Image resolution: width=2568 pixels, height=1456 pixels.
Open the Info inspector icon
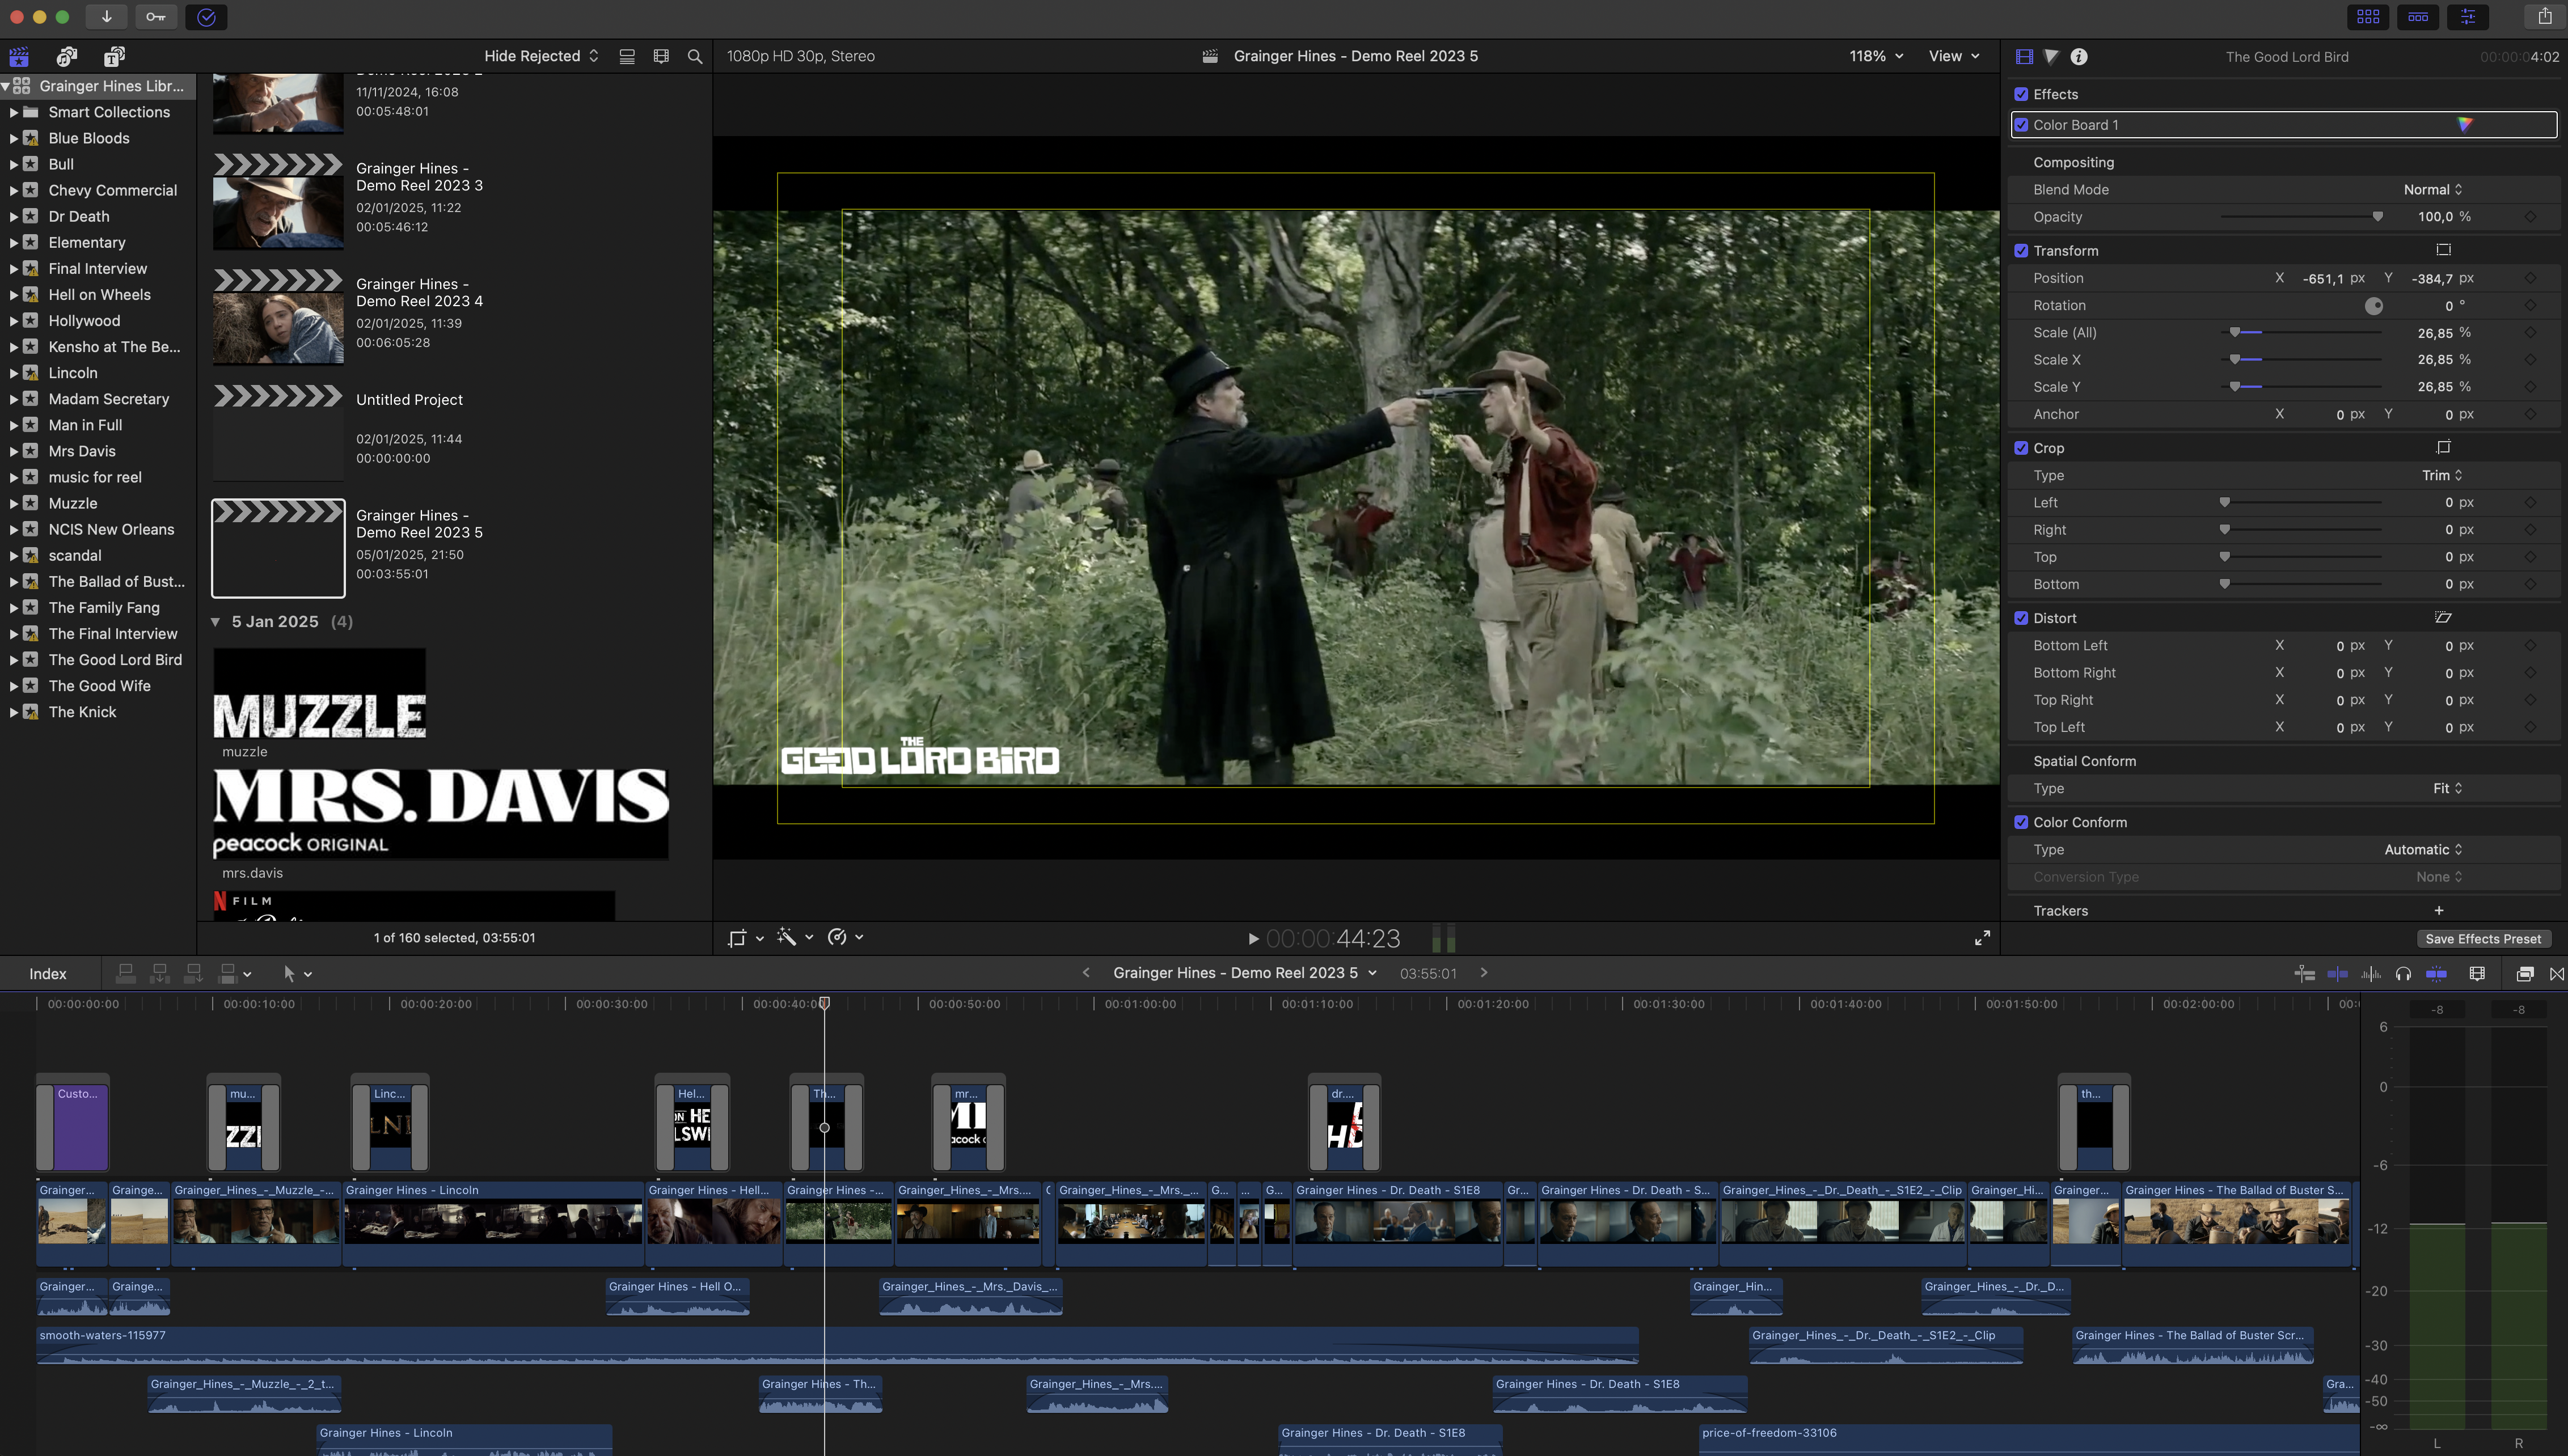tap(2079, 57)
